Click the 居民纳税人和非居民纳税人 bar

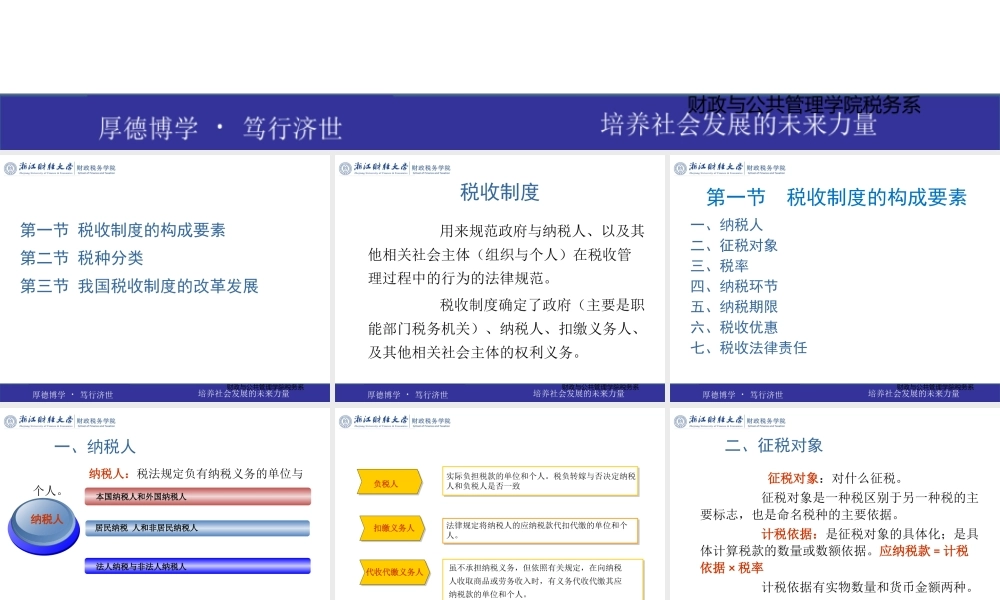click(197, 527)
